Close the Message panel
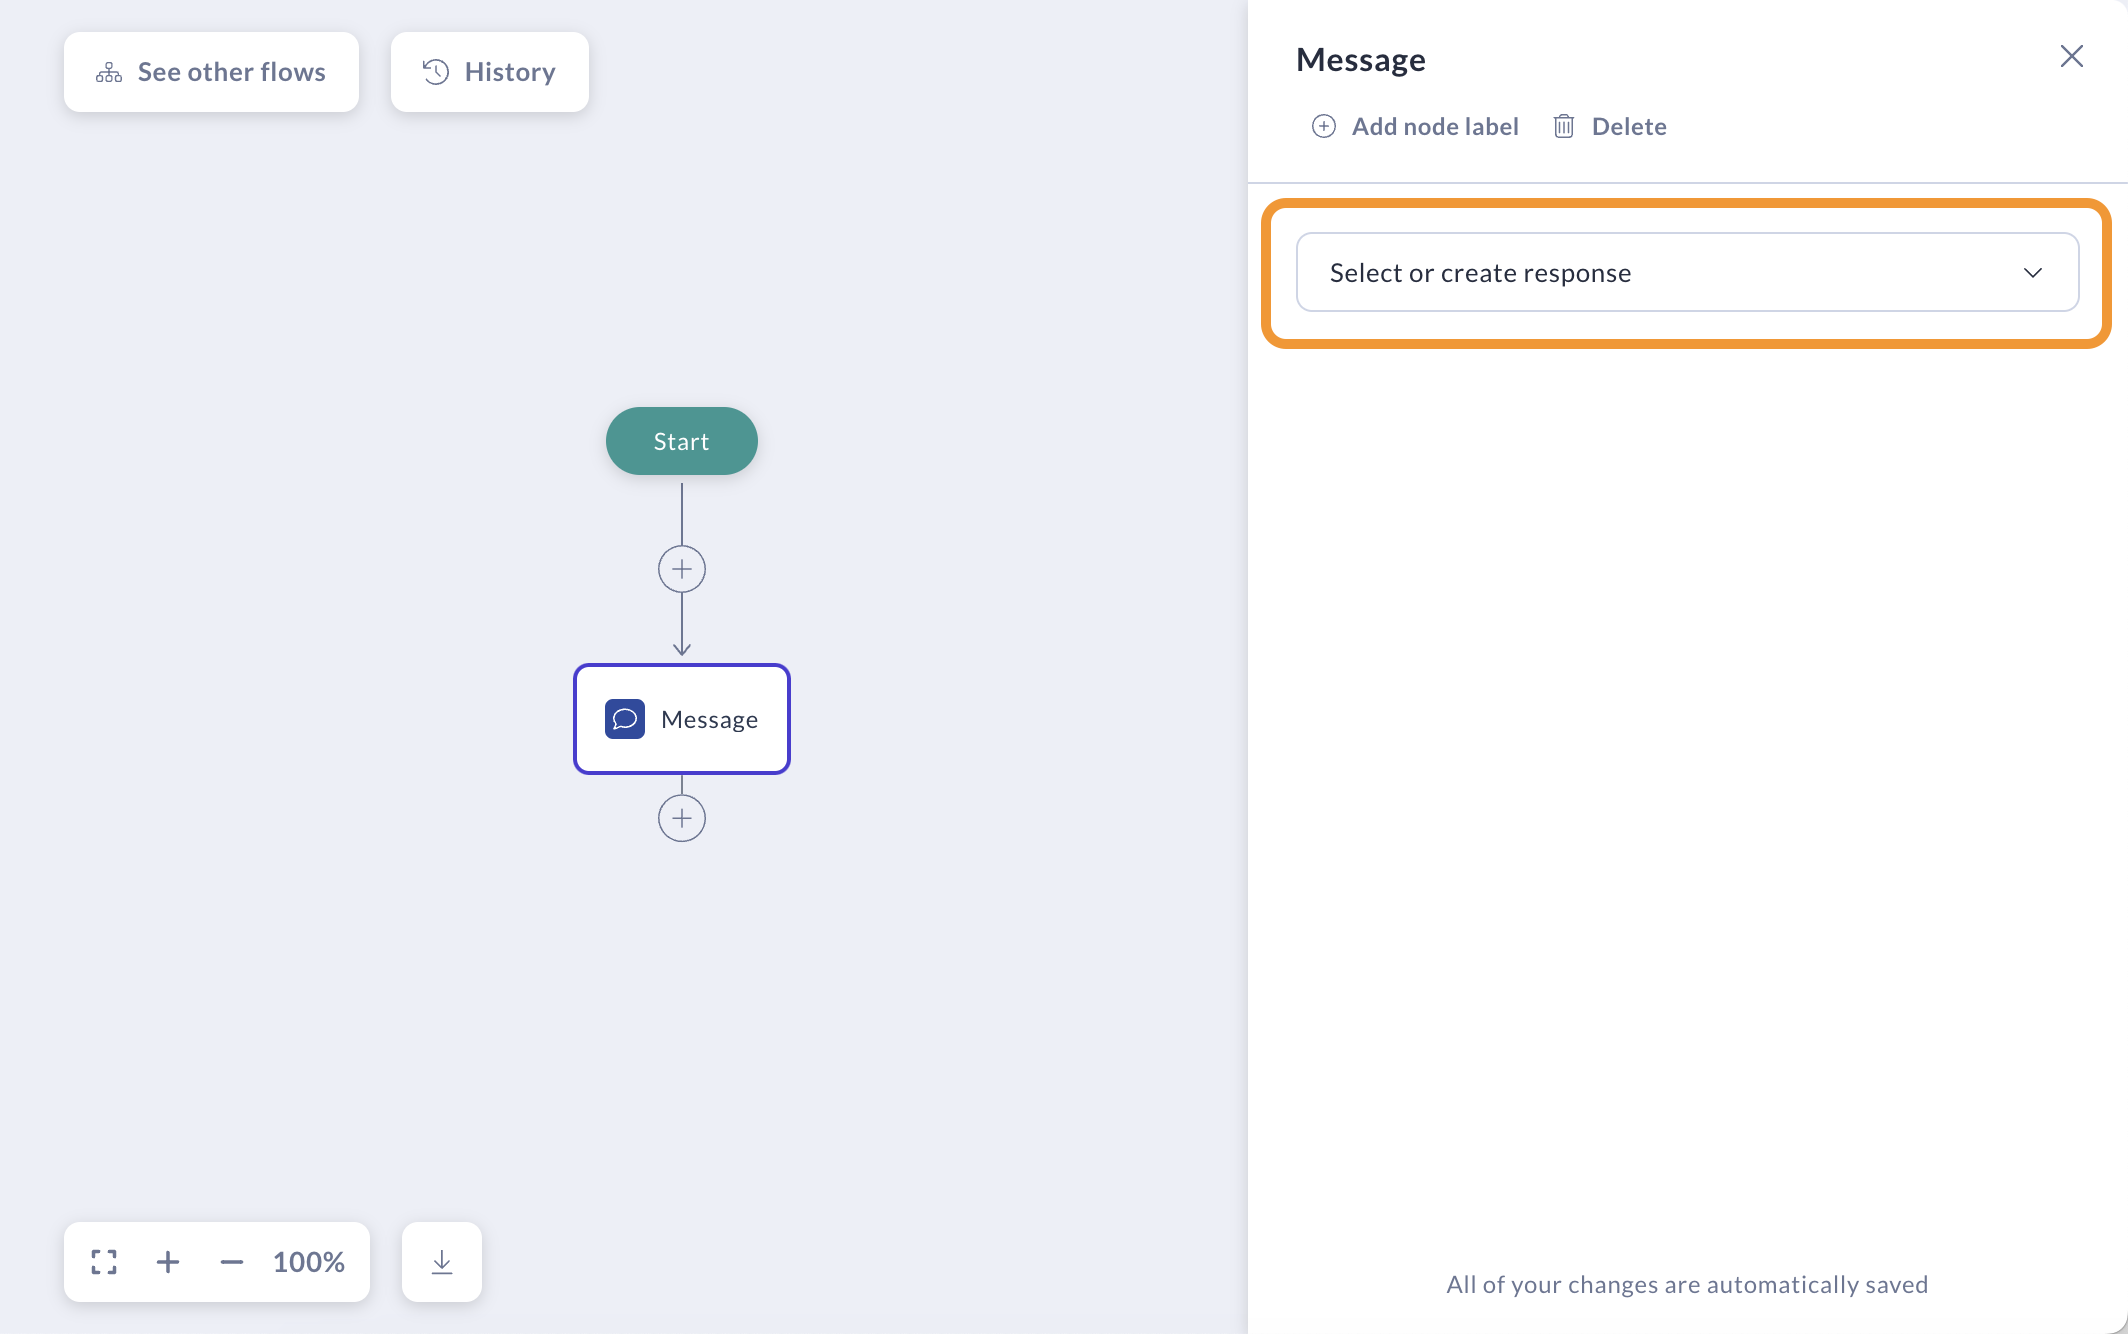 (x=2072, y=56)
